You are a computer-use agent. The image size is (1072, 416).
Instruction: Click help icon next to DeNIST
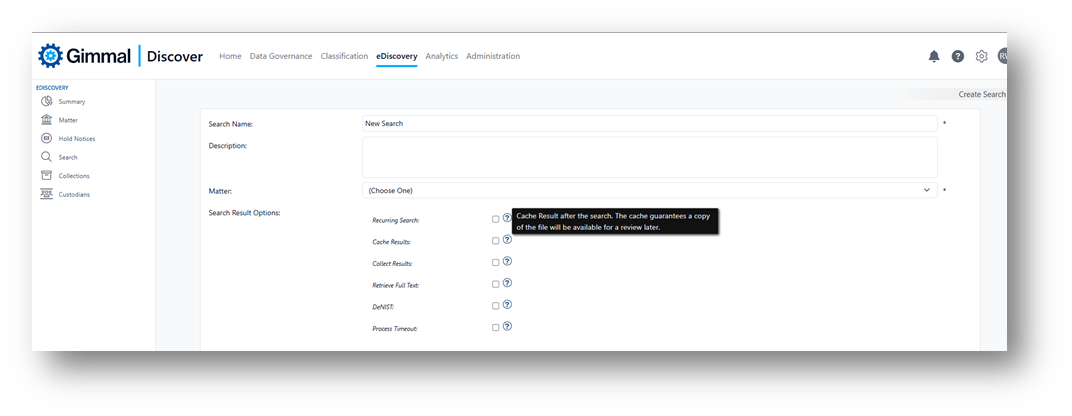[507, 305]
